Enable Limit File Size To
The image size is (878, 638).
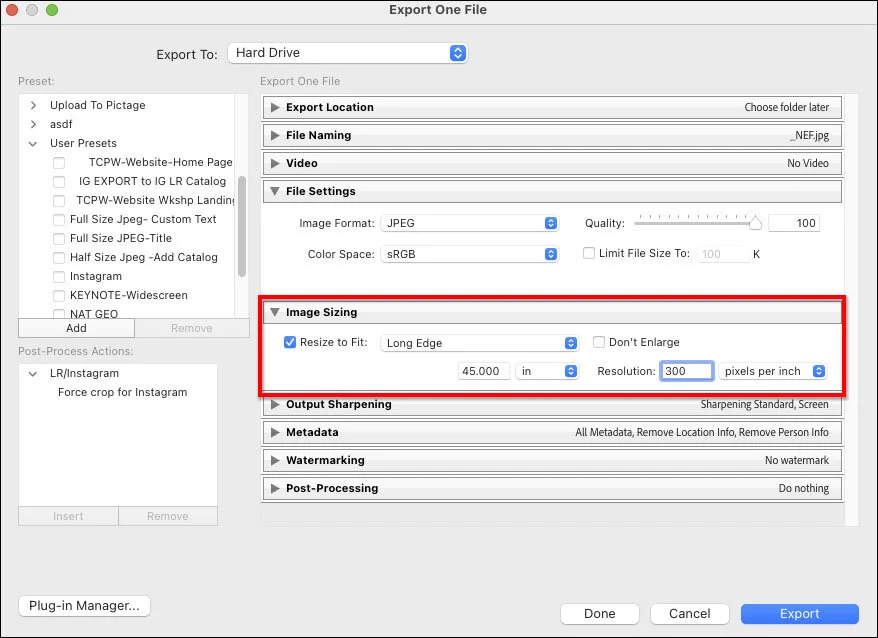(x=589, y=253)
